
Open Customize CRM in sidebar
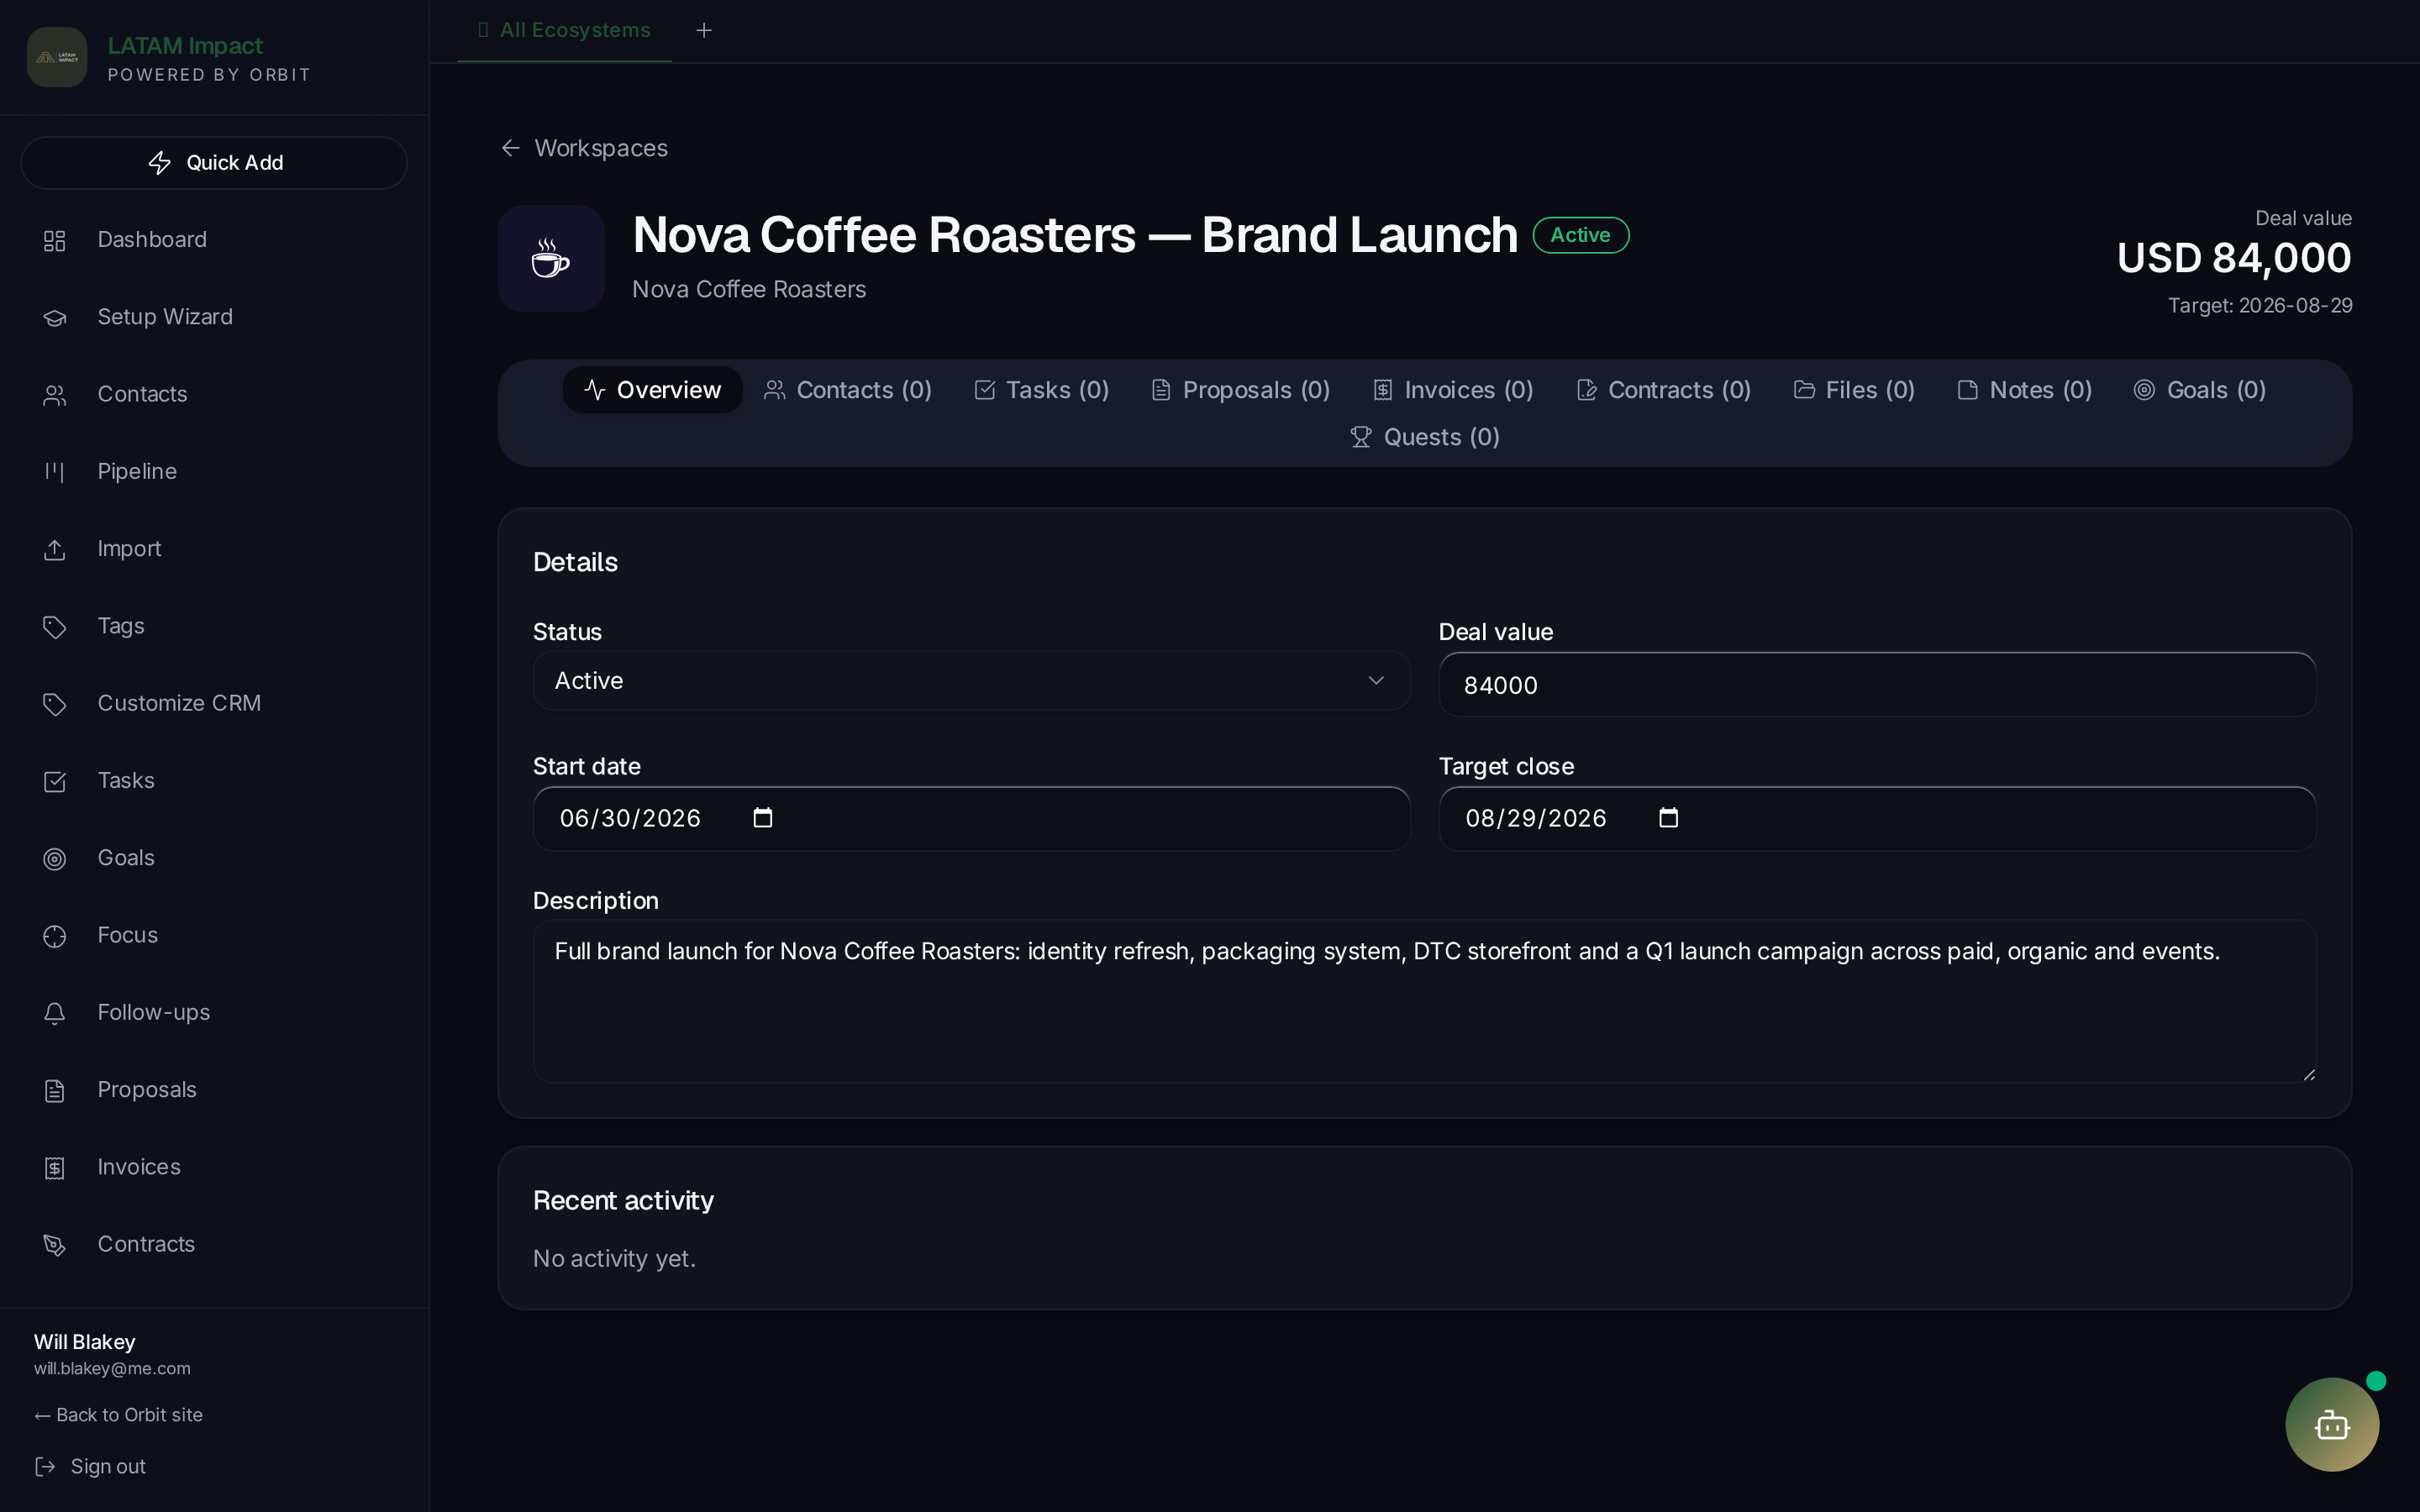(x=214, y=704)
